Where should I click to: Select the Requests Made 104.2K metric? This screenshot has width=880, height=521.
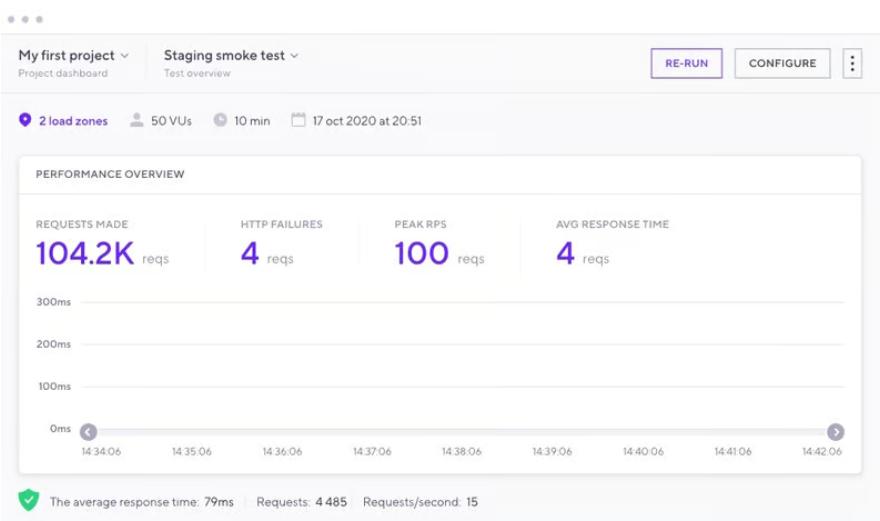tap(85, 254)
